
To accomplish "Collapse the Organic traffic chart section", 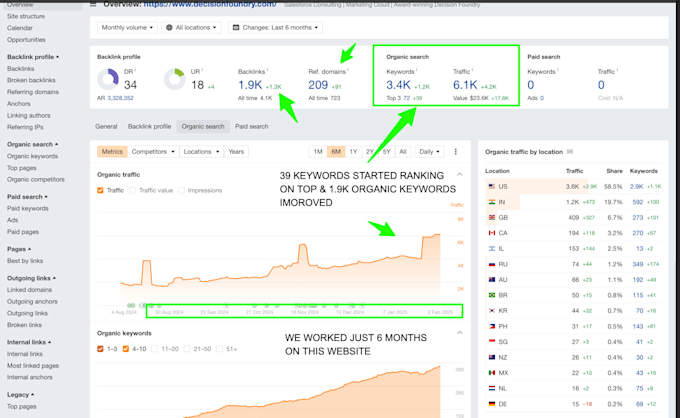I will tap(460, 174).
